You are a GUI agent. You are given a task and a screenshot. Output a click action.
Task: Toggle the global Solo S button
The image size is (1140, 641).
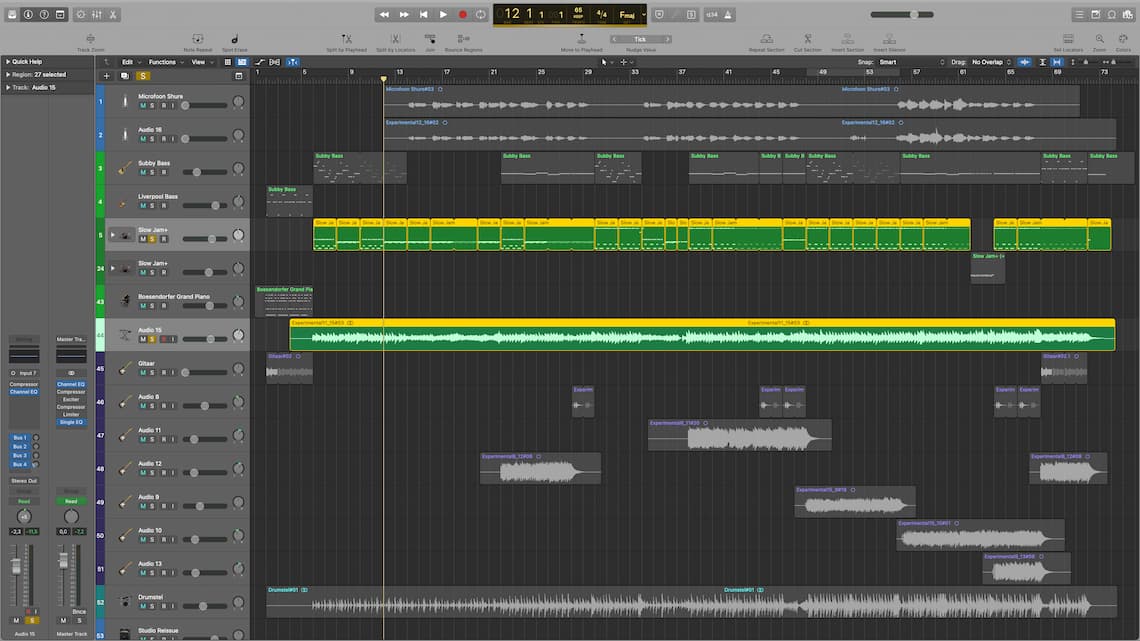pos(143,76)
